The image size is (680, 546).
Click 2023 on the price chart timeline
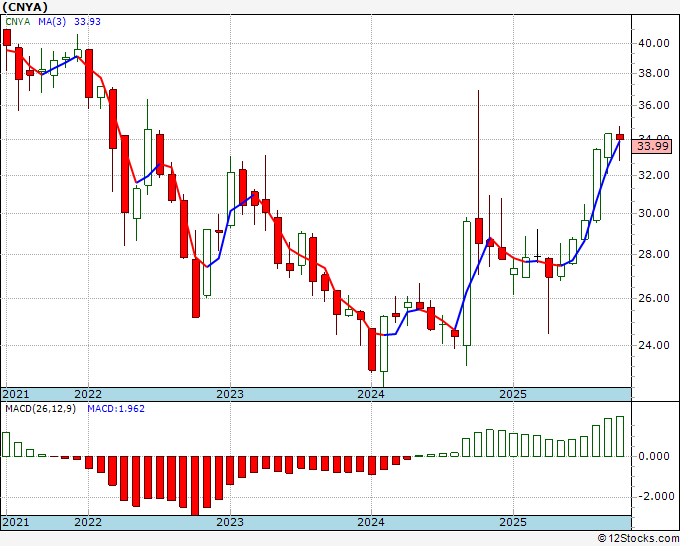pyautogui.click(x=230, y=394)
